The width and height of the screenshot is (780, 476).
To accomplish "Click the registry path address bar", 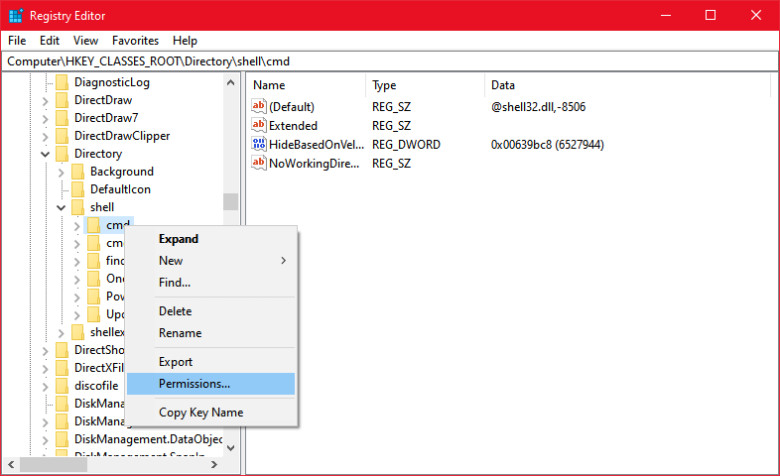I will point(390,61).
